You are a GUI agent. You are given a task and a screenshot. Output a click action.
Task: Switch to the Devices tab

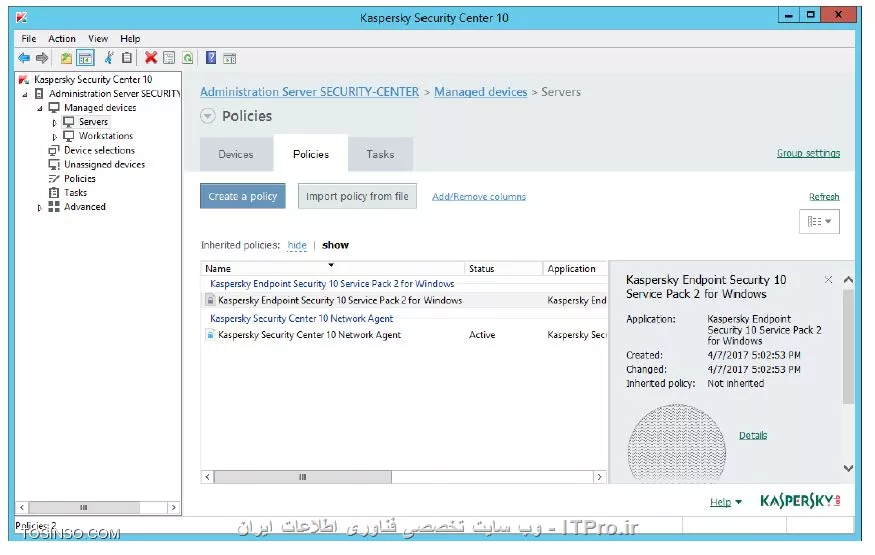pyautogui.click(x=236, y=154)
